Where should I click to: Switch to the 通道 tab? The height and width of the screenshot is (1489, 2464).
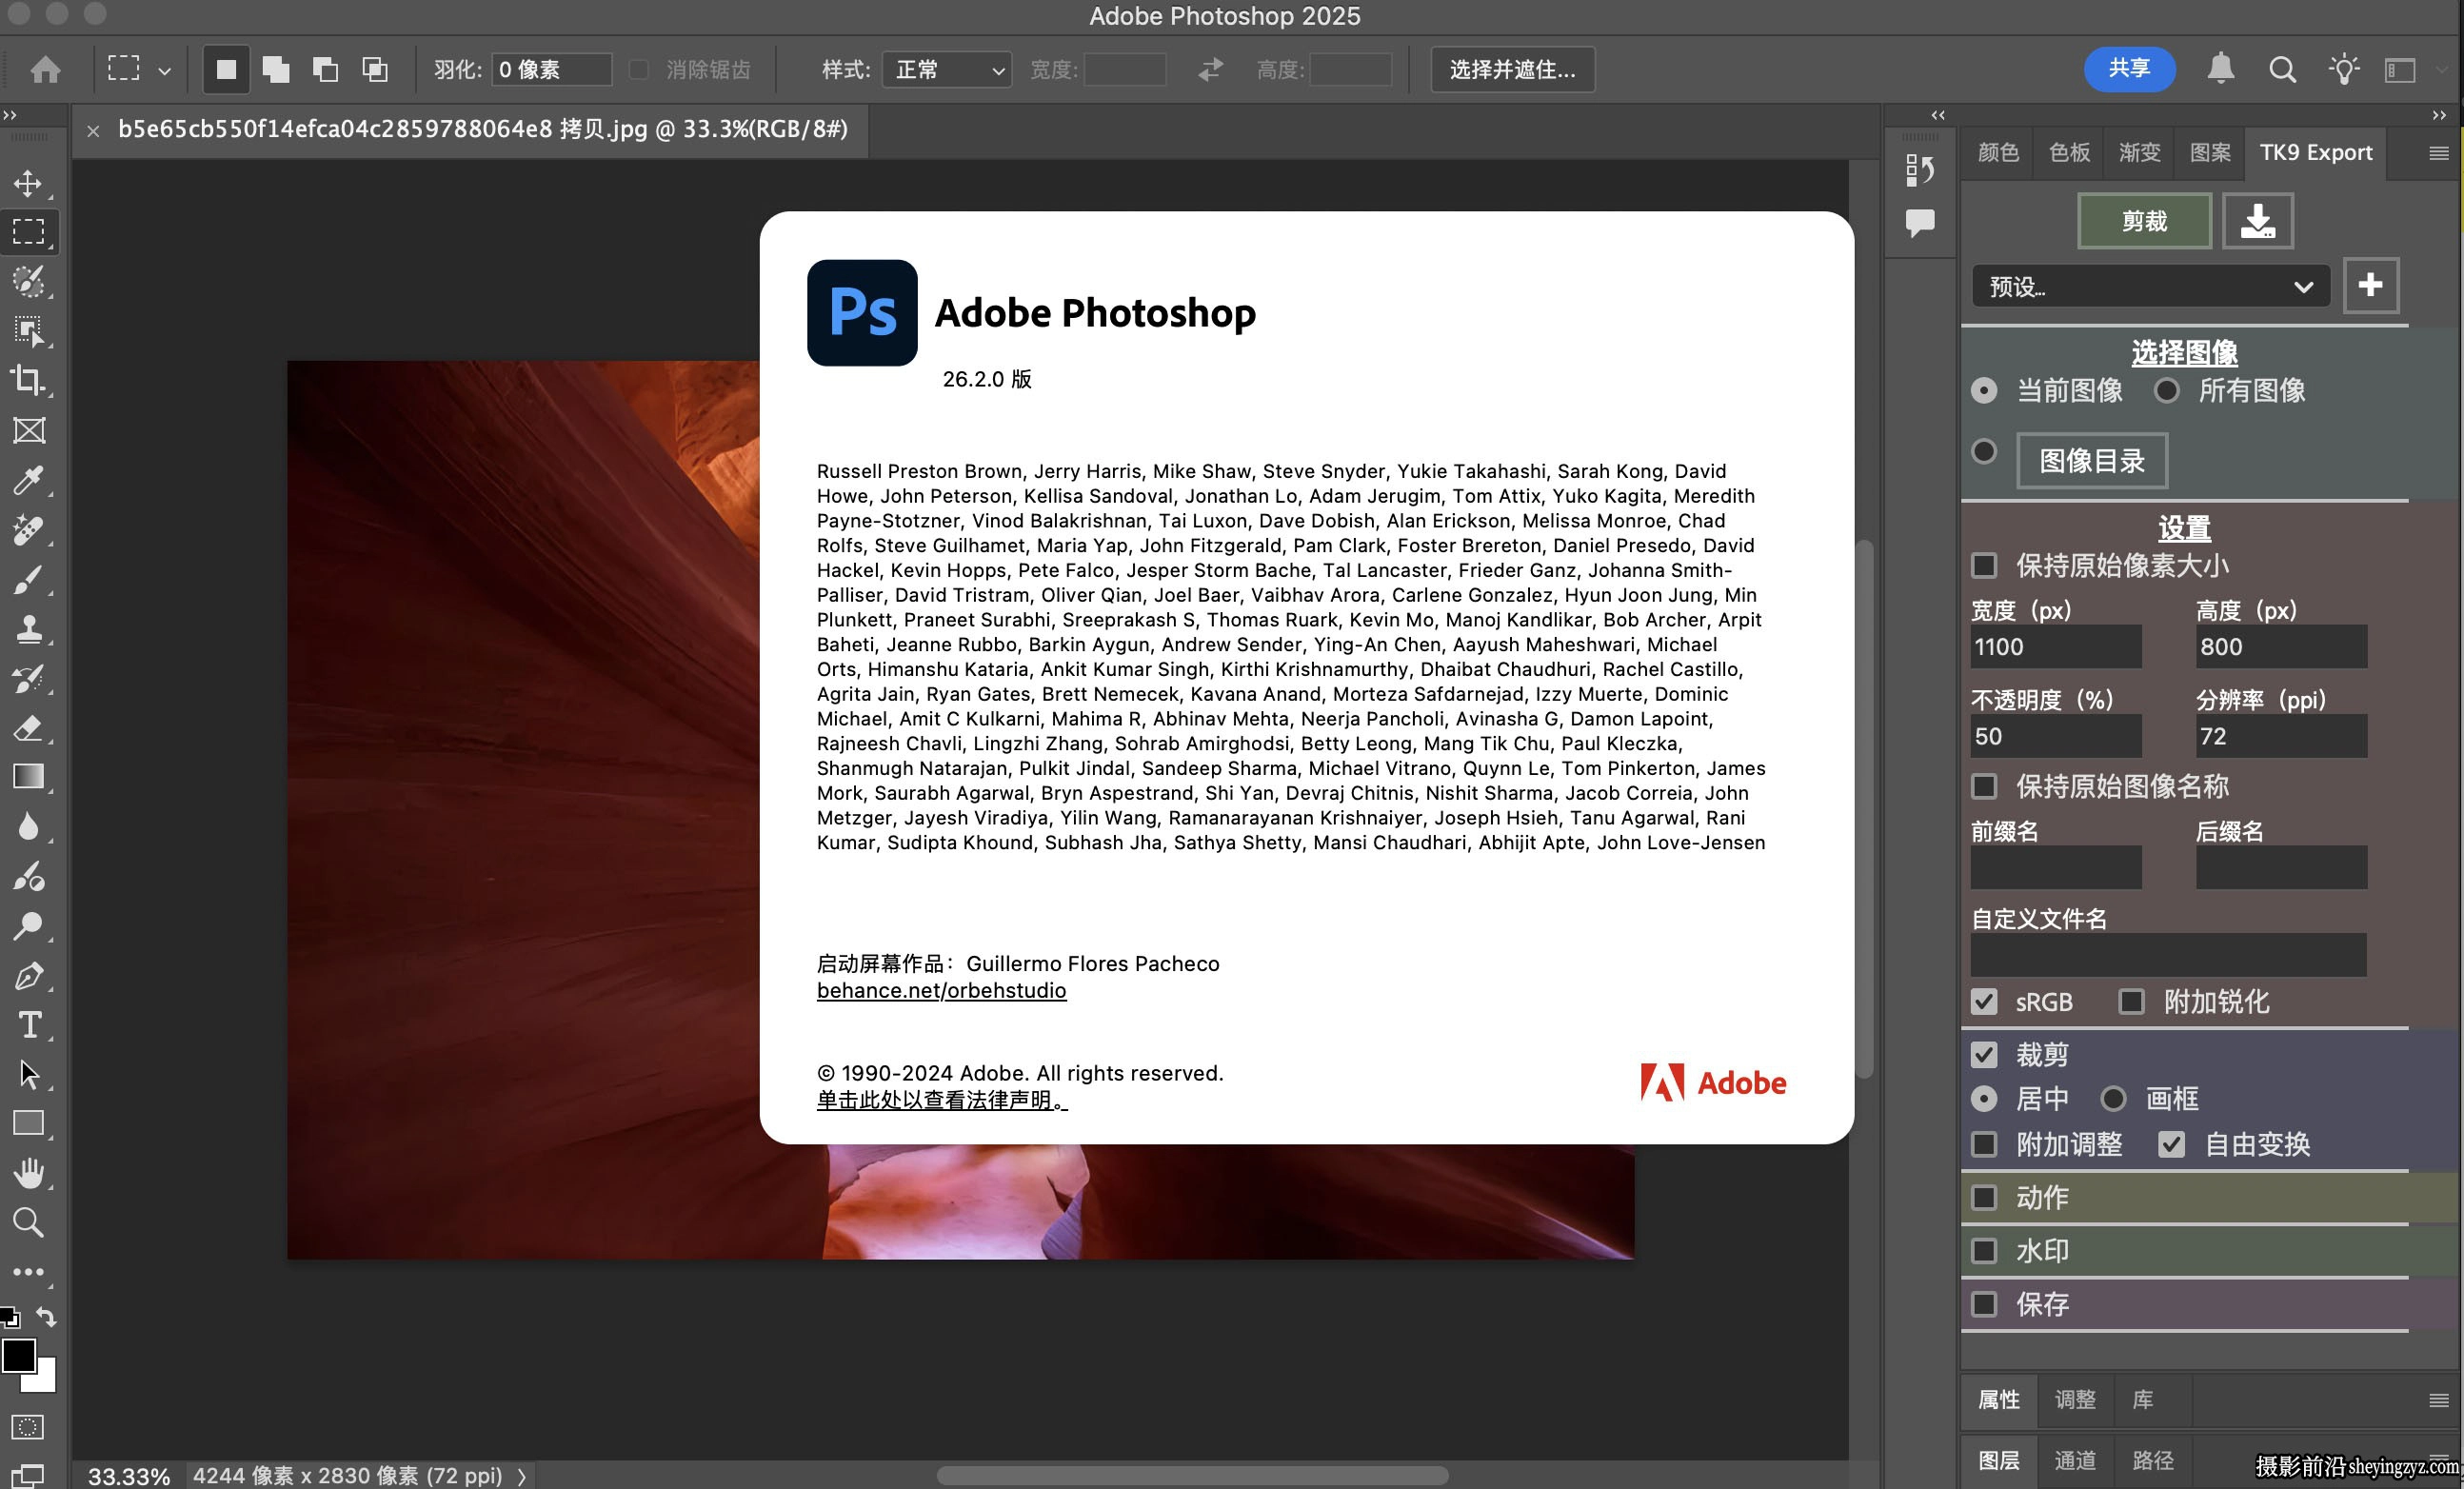(x=2074, y=1460)
